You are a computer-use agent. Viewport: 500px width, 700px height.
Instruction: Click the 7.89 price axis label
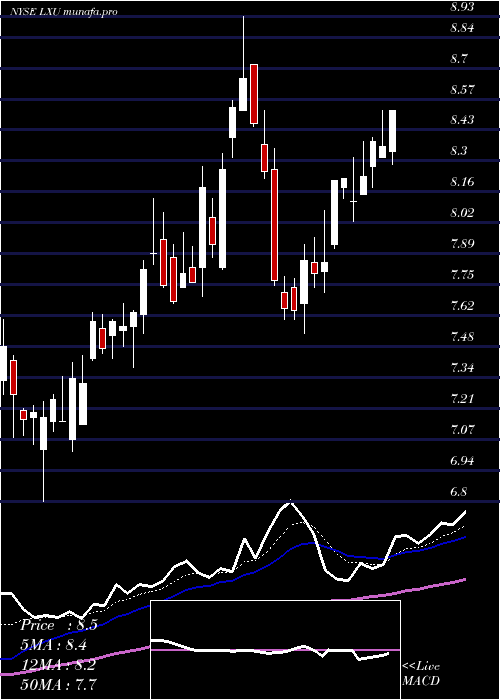coord(462,244)
